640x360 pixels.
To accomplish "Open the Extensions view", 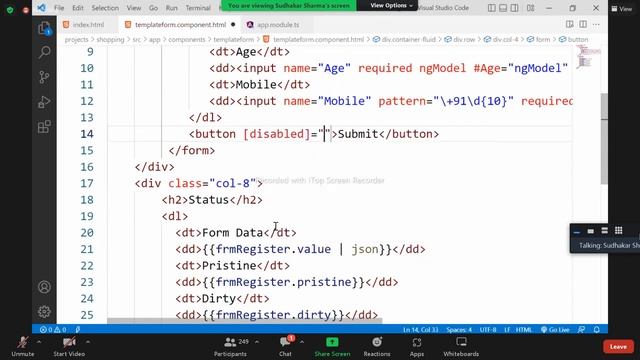I will pyautogui.click(x=44, y=127).
